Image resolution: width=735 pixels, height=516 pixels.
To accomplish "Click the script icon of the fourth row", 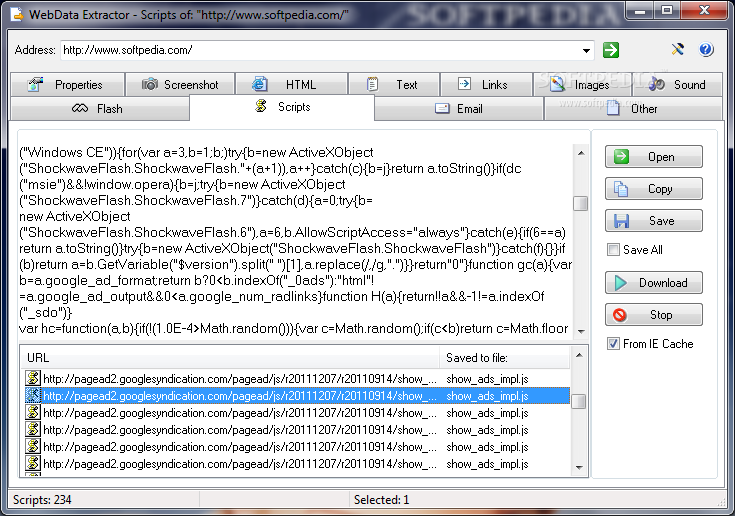I will (32, 429).
